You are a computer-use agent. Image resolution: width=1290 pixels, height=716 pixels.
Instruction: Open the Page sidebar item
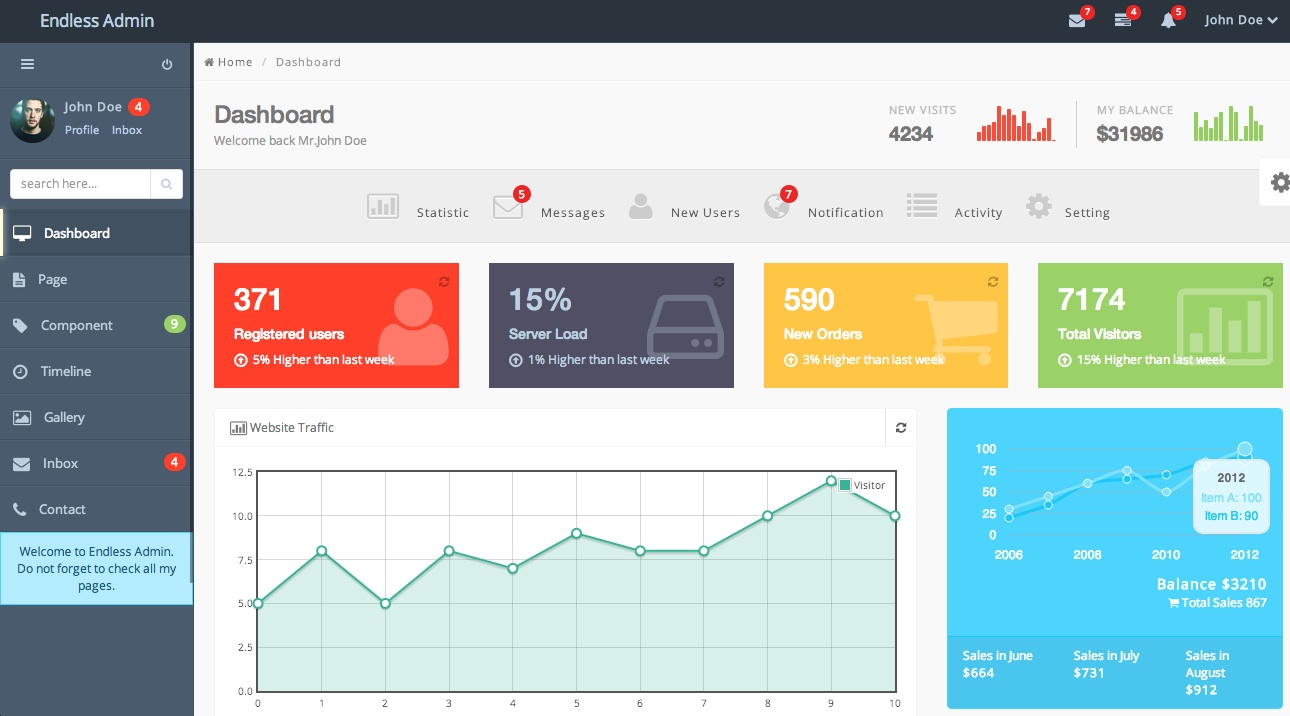pos(96,280)
